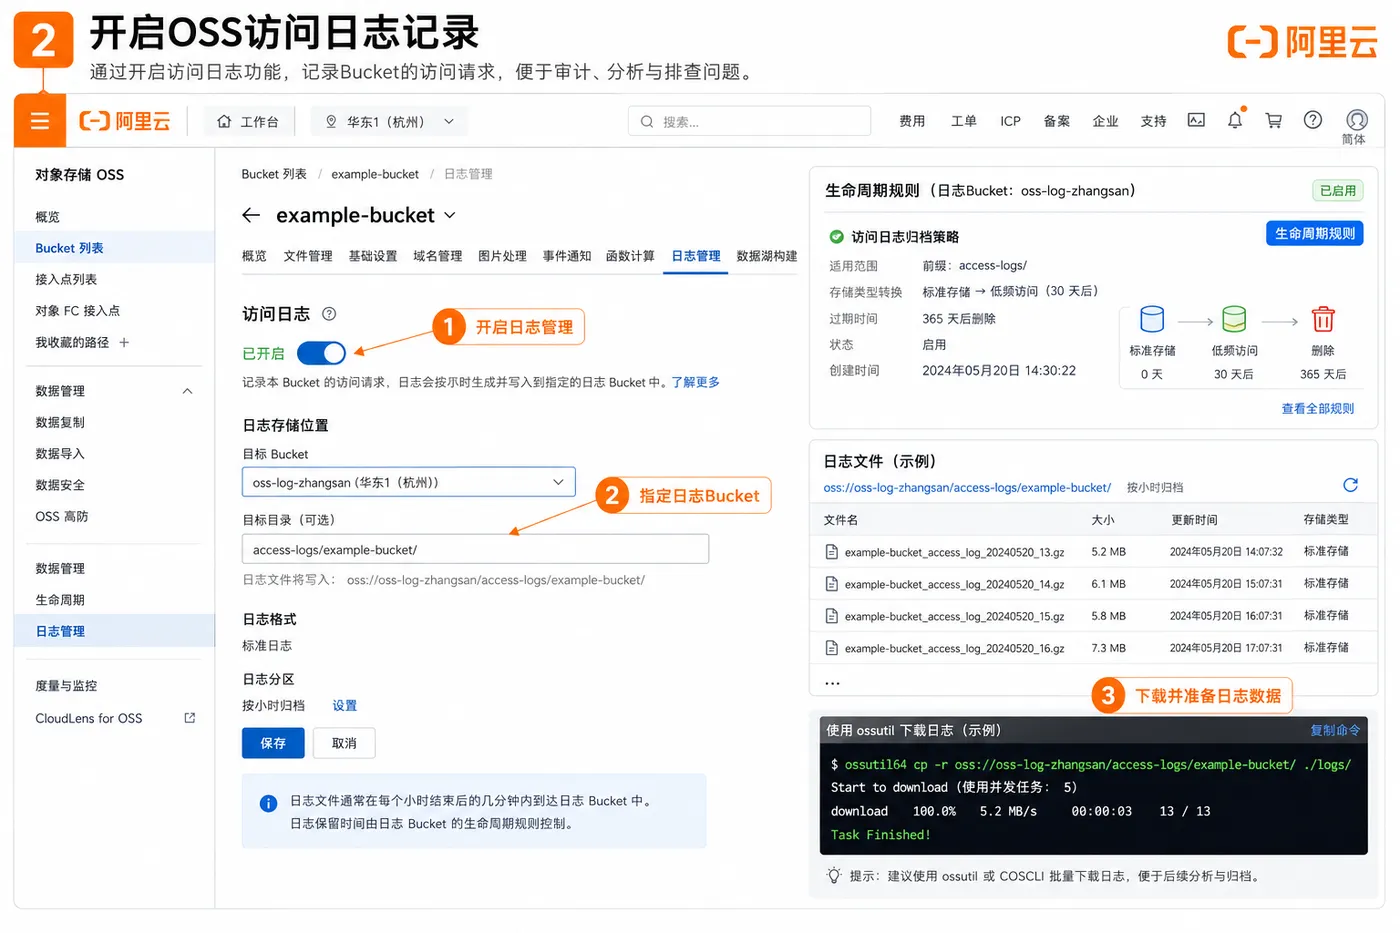Click Bucket 列表 breadcrumb
This screenshot has height=933, width=1400.
pyautogui.click(x=274, y=174)
